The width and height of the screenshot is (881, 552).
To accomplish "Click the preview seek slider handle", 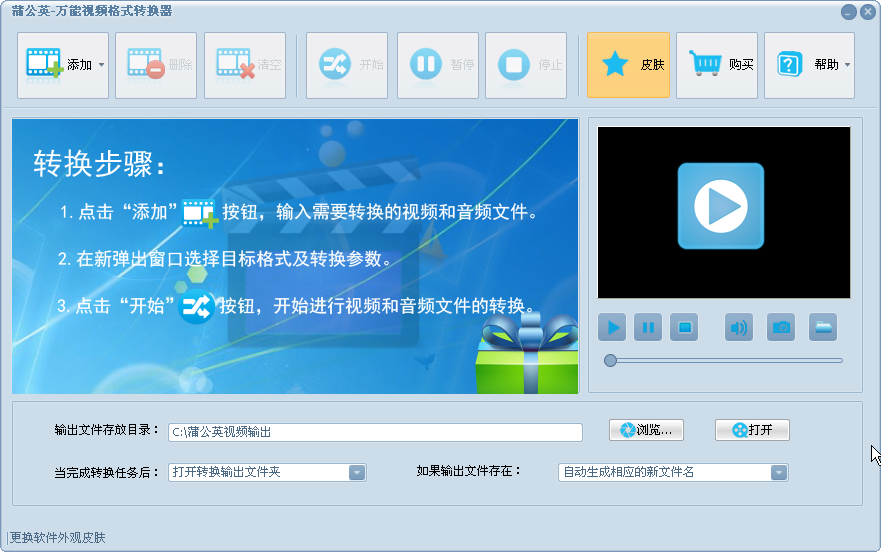I will (x=610, y=361).
